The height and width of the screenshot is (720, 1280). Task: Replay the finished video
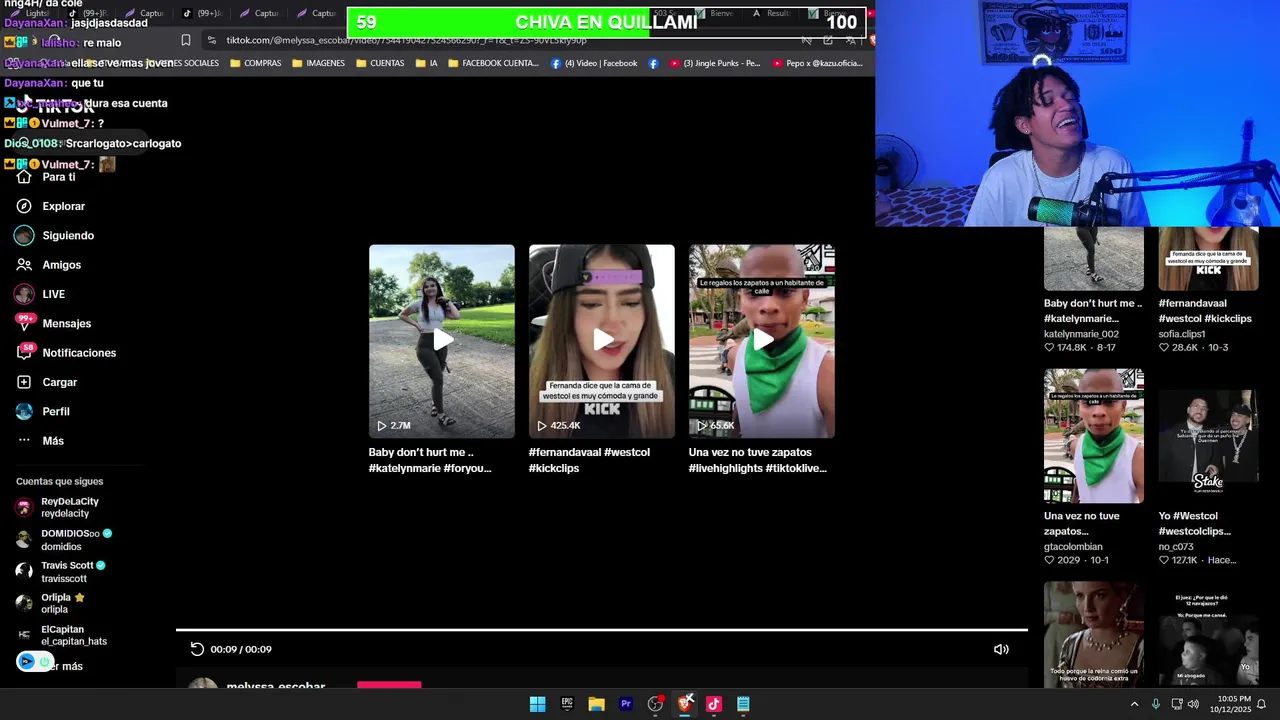pos(197,649)
